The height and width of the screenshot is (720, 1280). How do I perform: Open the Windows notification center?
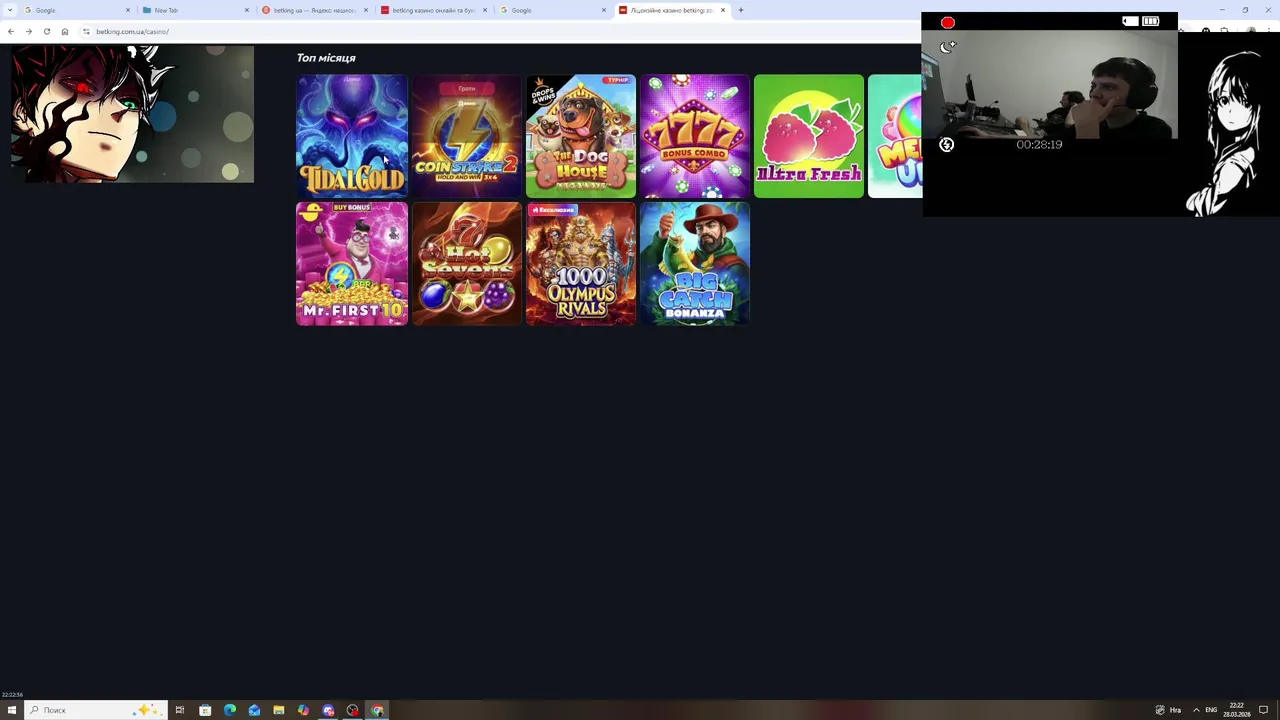pyautogui.click(x=1264, y=710)
